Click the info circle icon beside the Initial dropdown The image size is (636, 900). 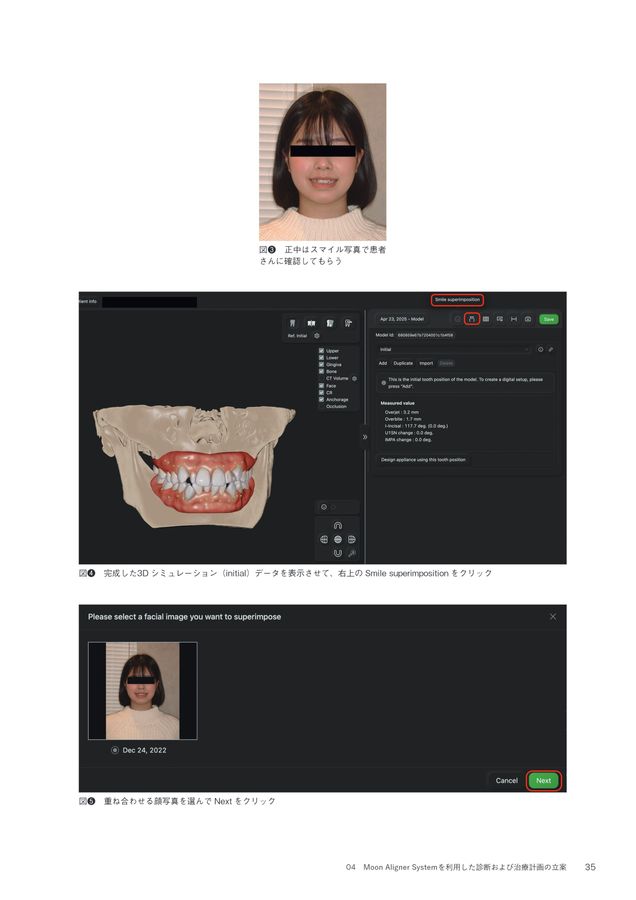(540, 349)
